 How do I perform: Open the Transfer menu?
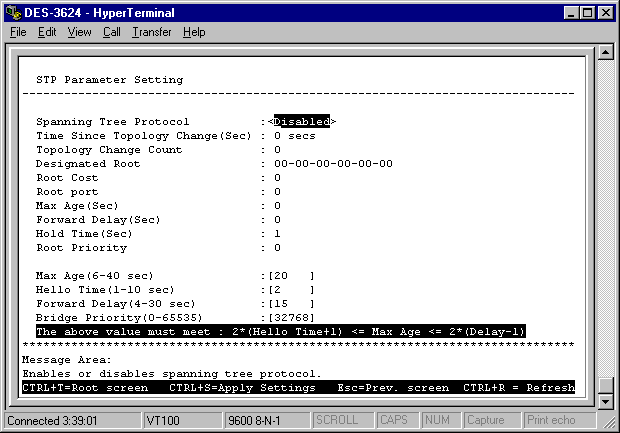[x=151, y=32]
